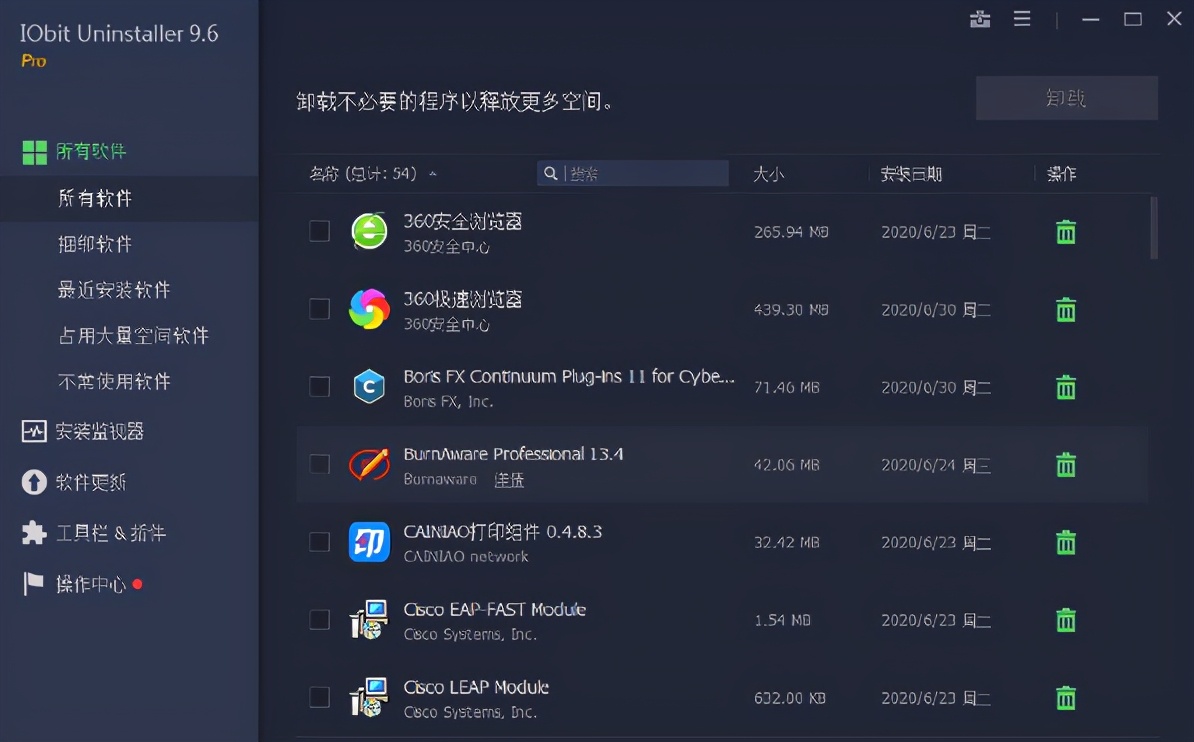1194x742 pixels.
Task: Click the trash icon for BurnAware Professional
Action: (1064, 465)
